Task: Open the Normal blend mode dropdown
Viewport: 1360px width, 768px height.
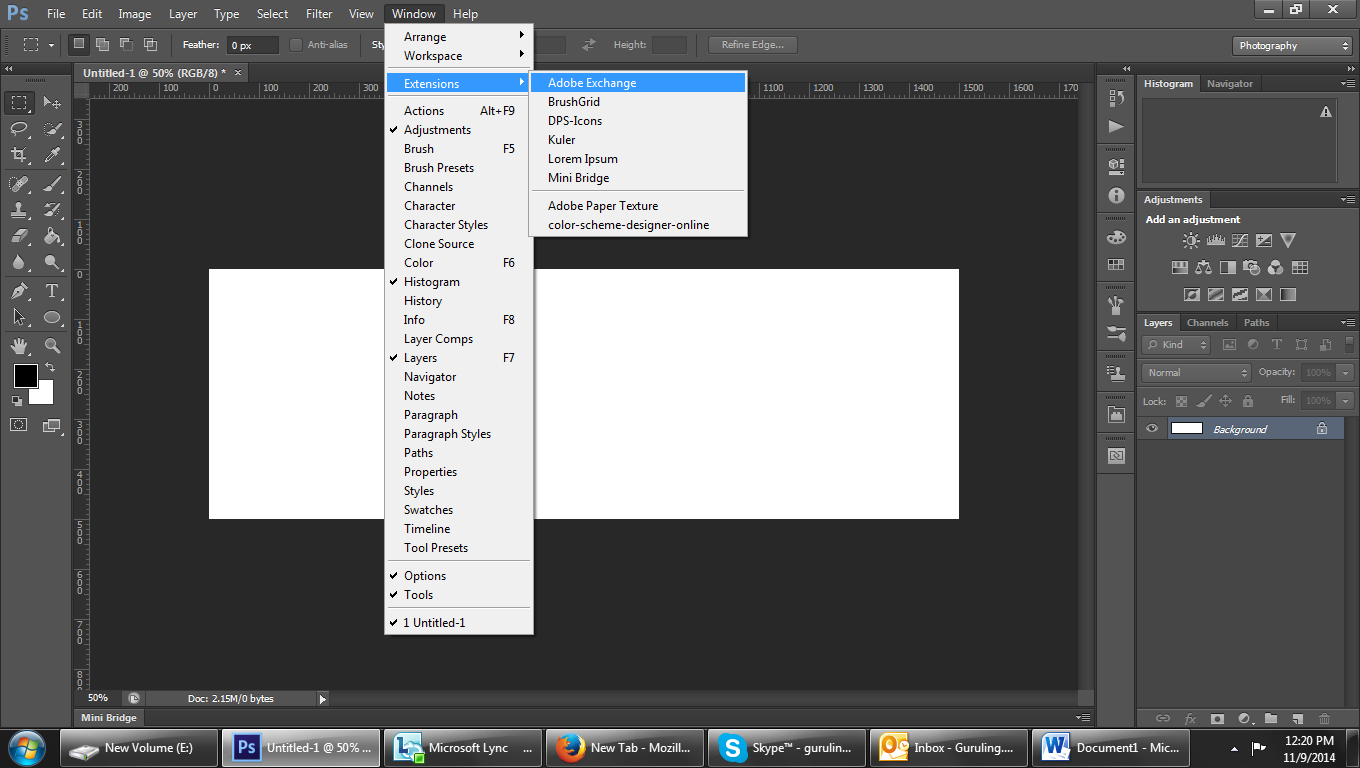Action: click(1196, 372)
